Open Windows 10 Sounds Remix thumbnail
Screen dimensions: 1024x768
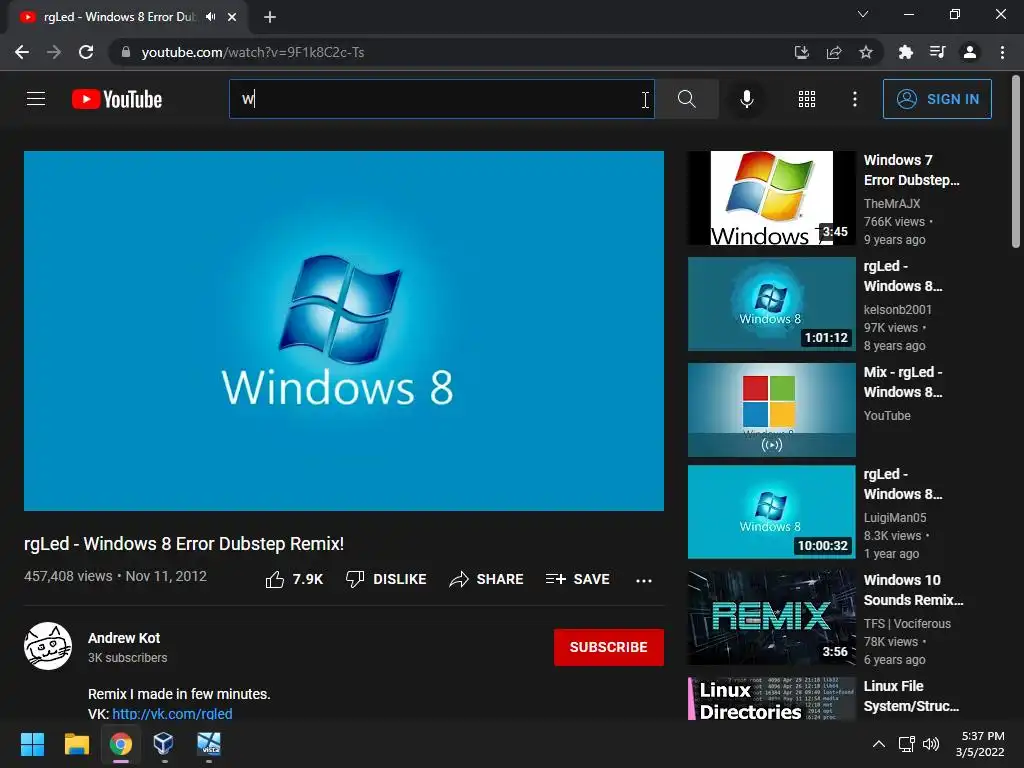point(771,618)
